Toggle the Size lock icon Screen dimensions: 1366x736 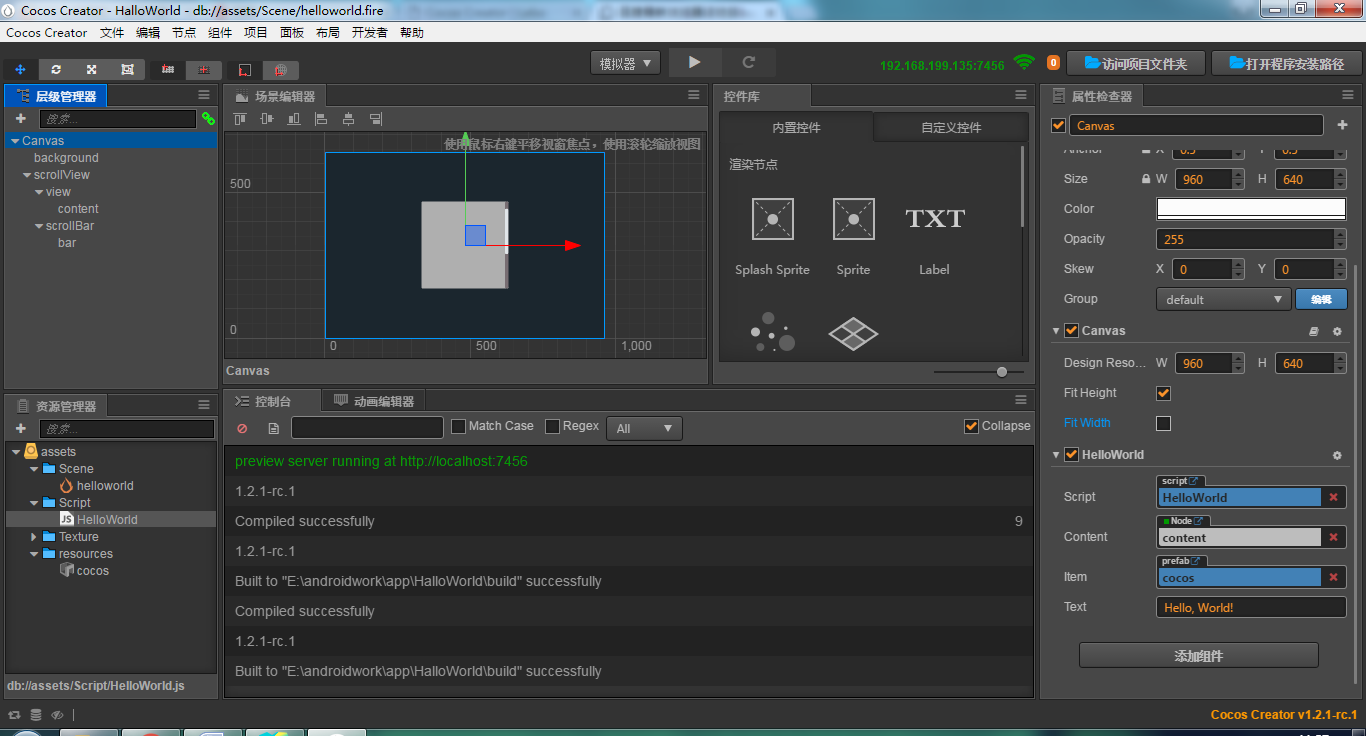click(1146, 179)
